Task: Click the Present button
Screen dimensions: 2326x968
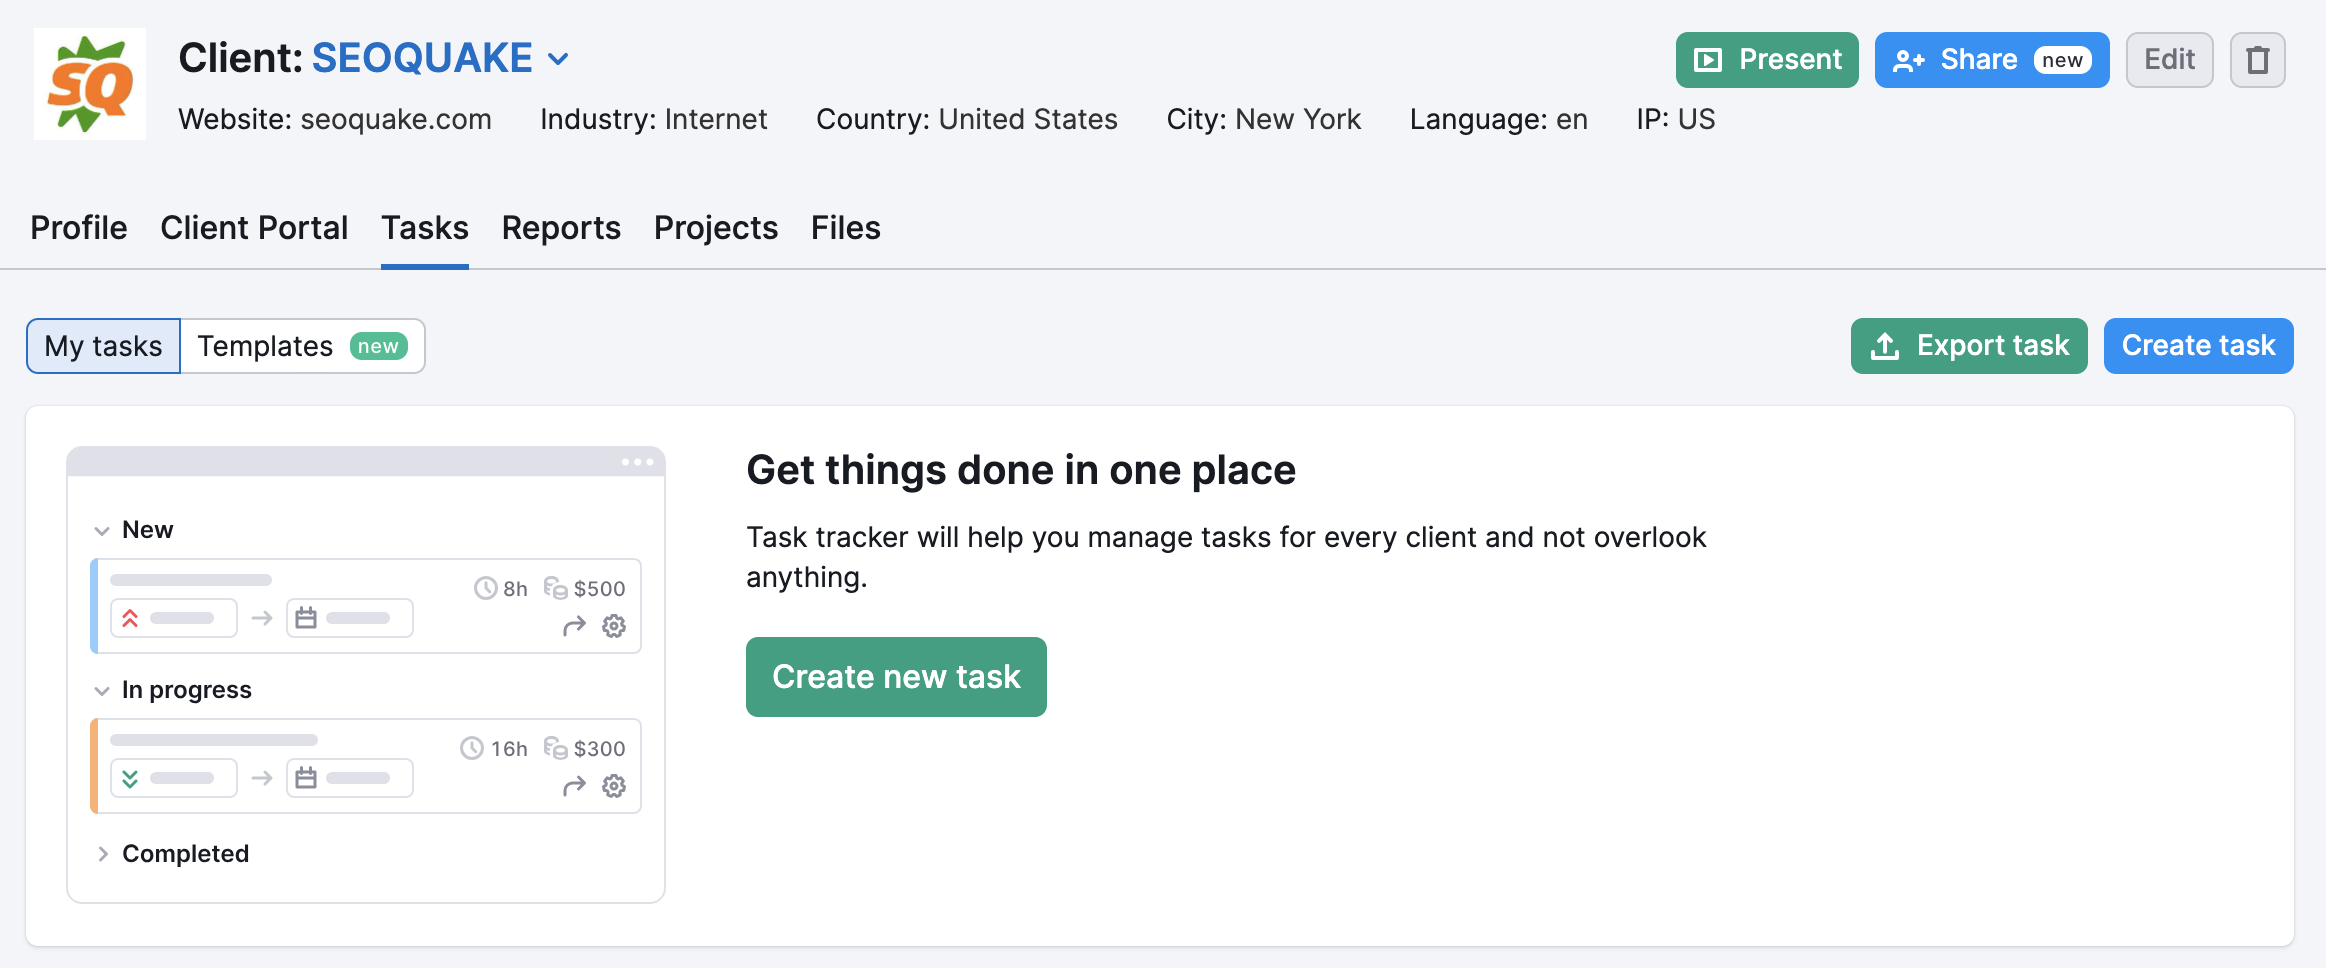Action: coord(1767,60)
